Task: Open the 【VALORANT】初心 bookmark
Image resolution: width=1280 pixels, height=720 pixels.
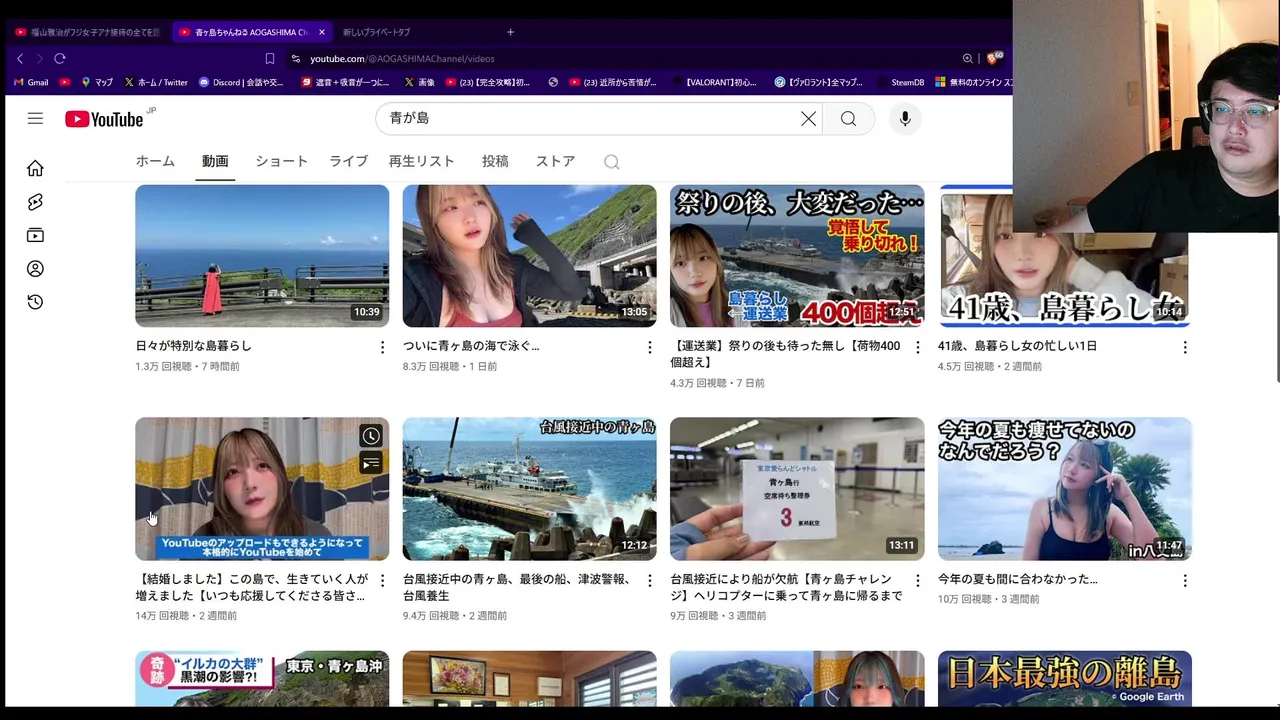Action: tap(714, 82)
